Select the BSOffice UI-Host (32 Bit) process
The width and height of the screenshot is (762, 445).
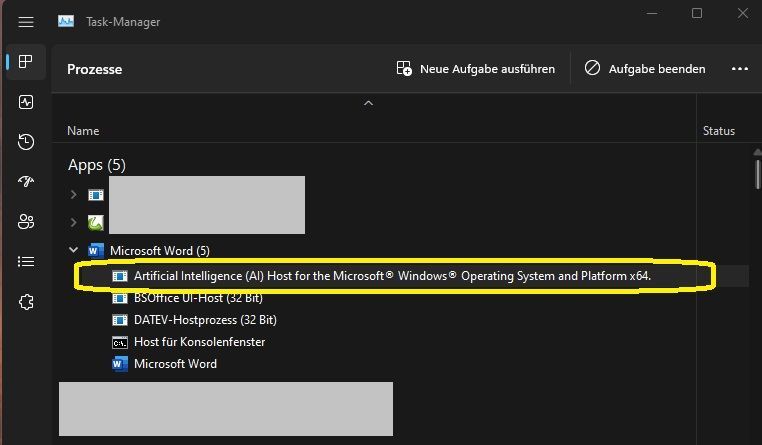(198, 298)
